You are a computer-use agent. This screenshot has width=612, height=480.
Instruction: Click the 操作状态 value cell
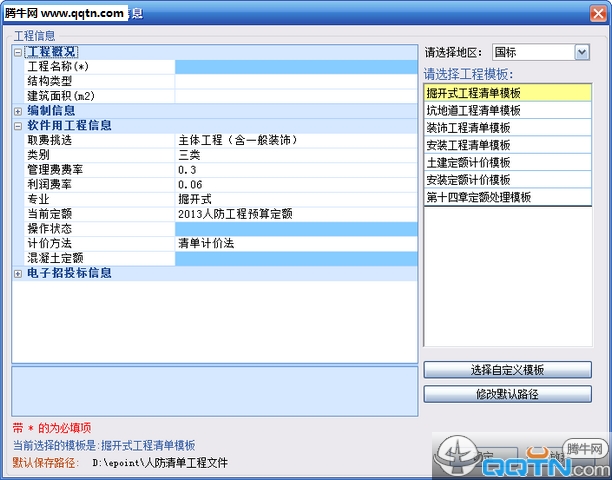click(x=296, y=229)
